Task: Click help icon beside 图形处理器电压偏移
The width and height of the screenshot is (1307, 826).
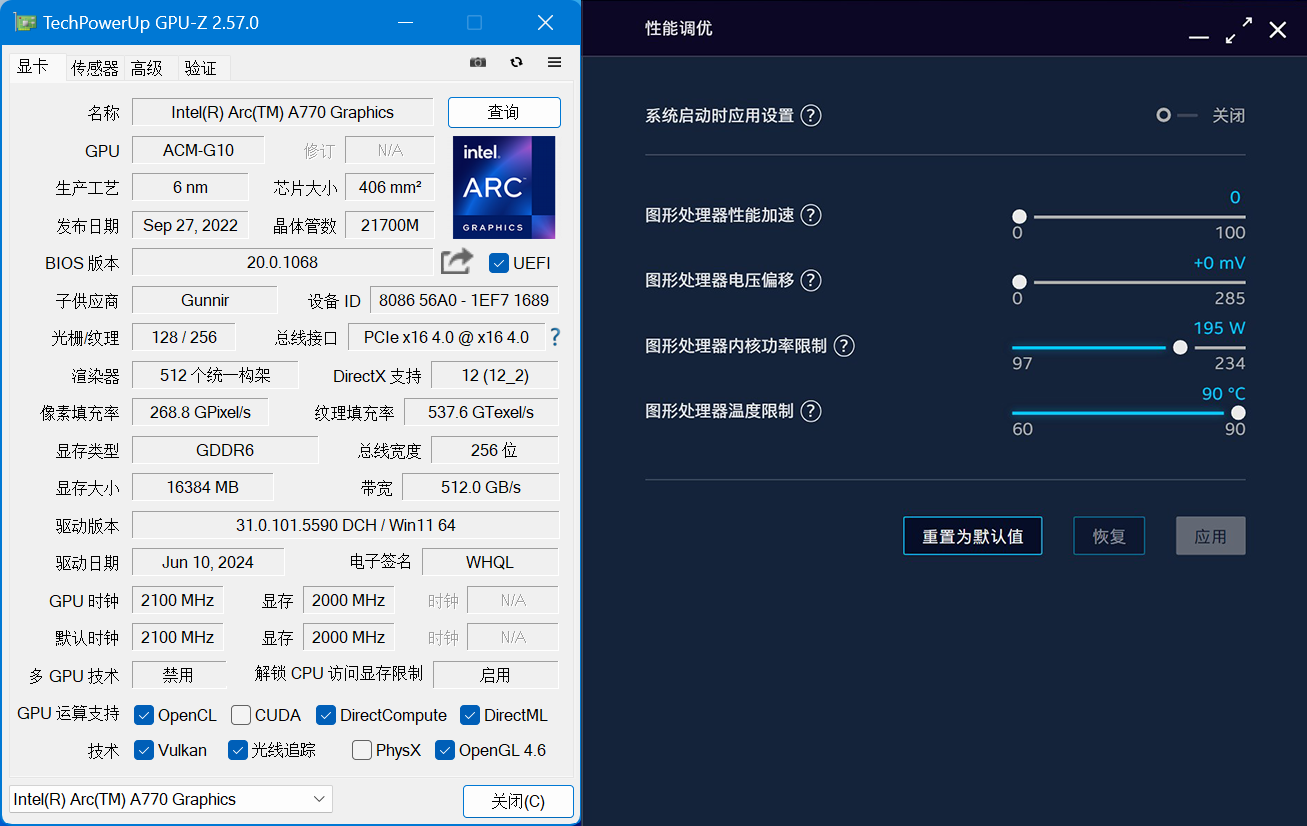Action: pos(811,281)
